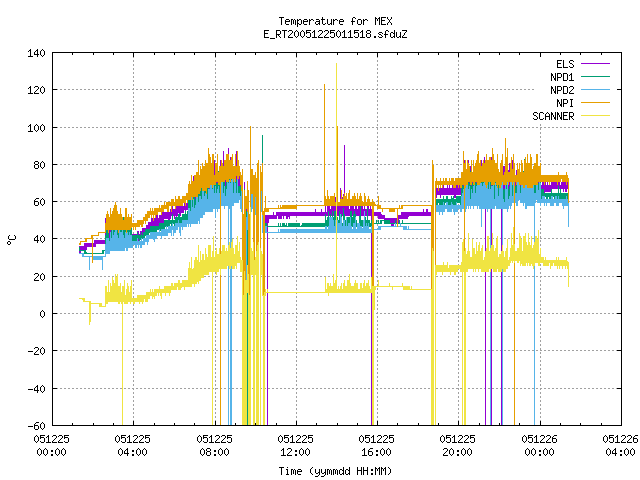The image size is (640, 480).
Task: Click the y-axis value -60
Action: click(36, 426)
